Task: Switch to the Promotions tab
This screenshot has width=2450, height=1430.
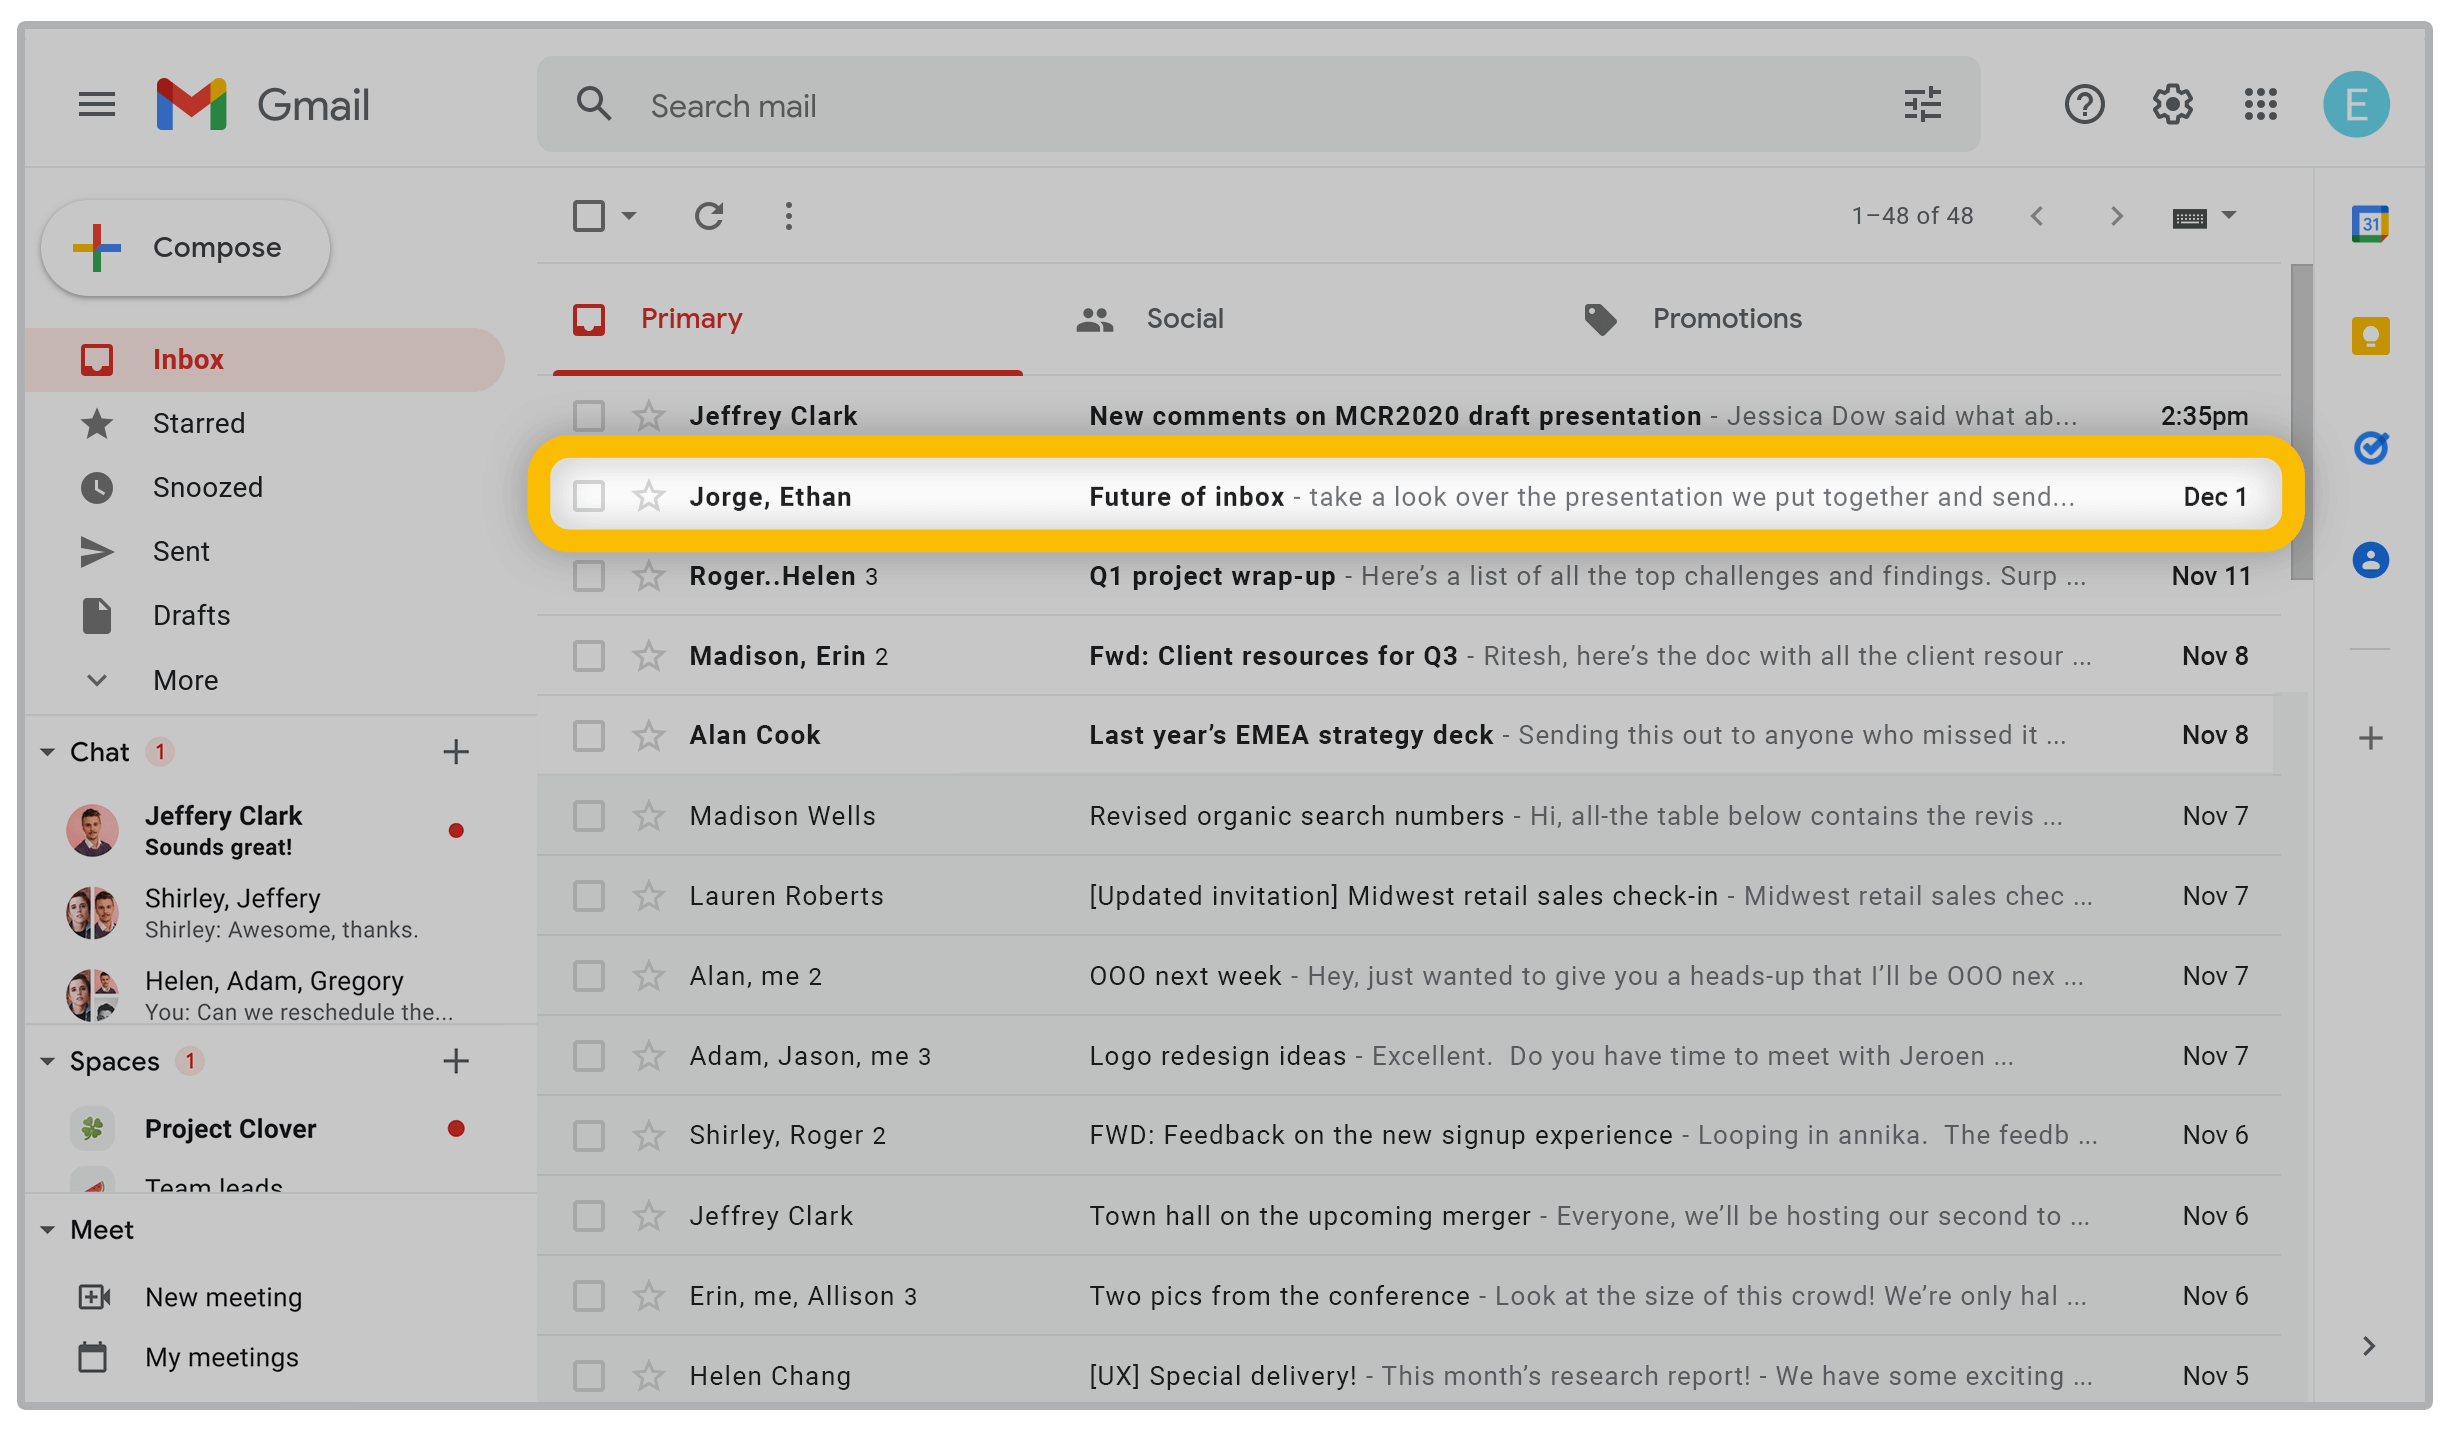Action: (1726, 319)
